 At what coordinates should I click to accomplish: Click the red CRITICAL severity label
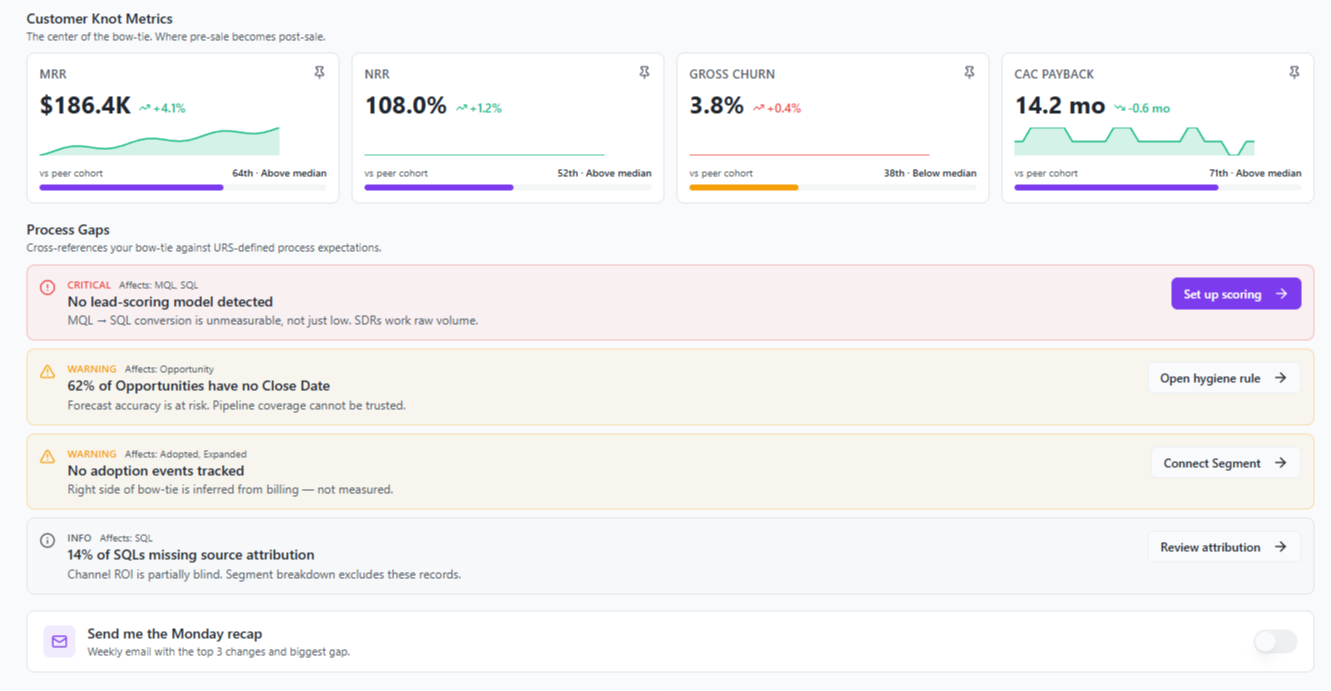coord(89,285)
